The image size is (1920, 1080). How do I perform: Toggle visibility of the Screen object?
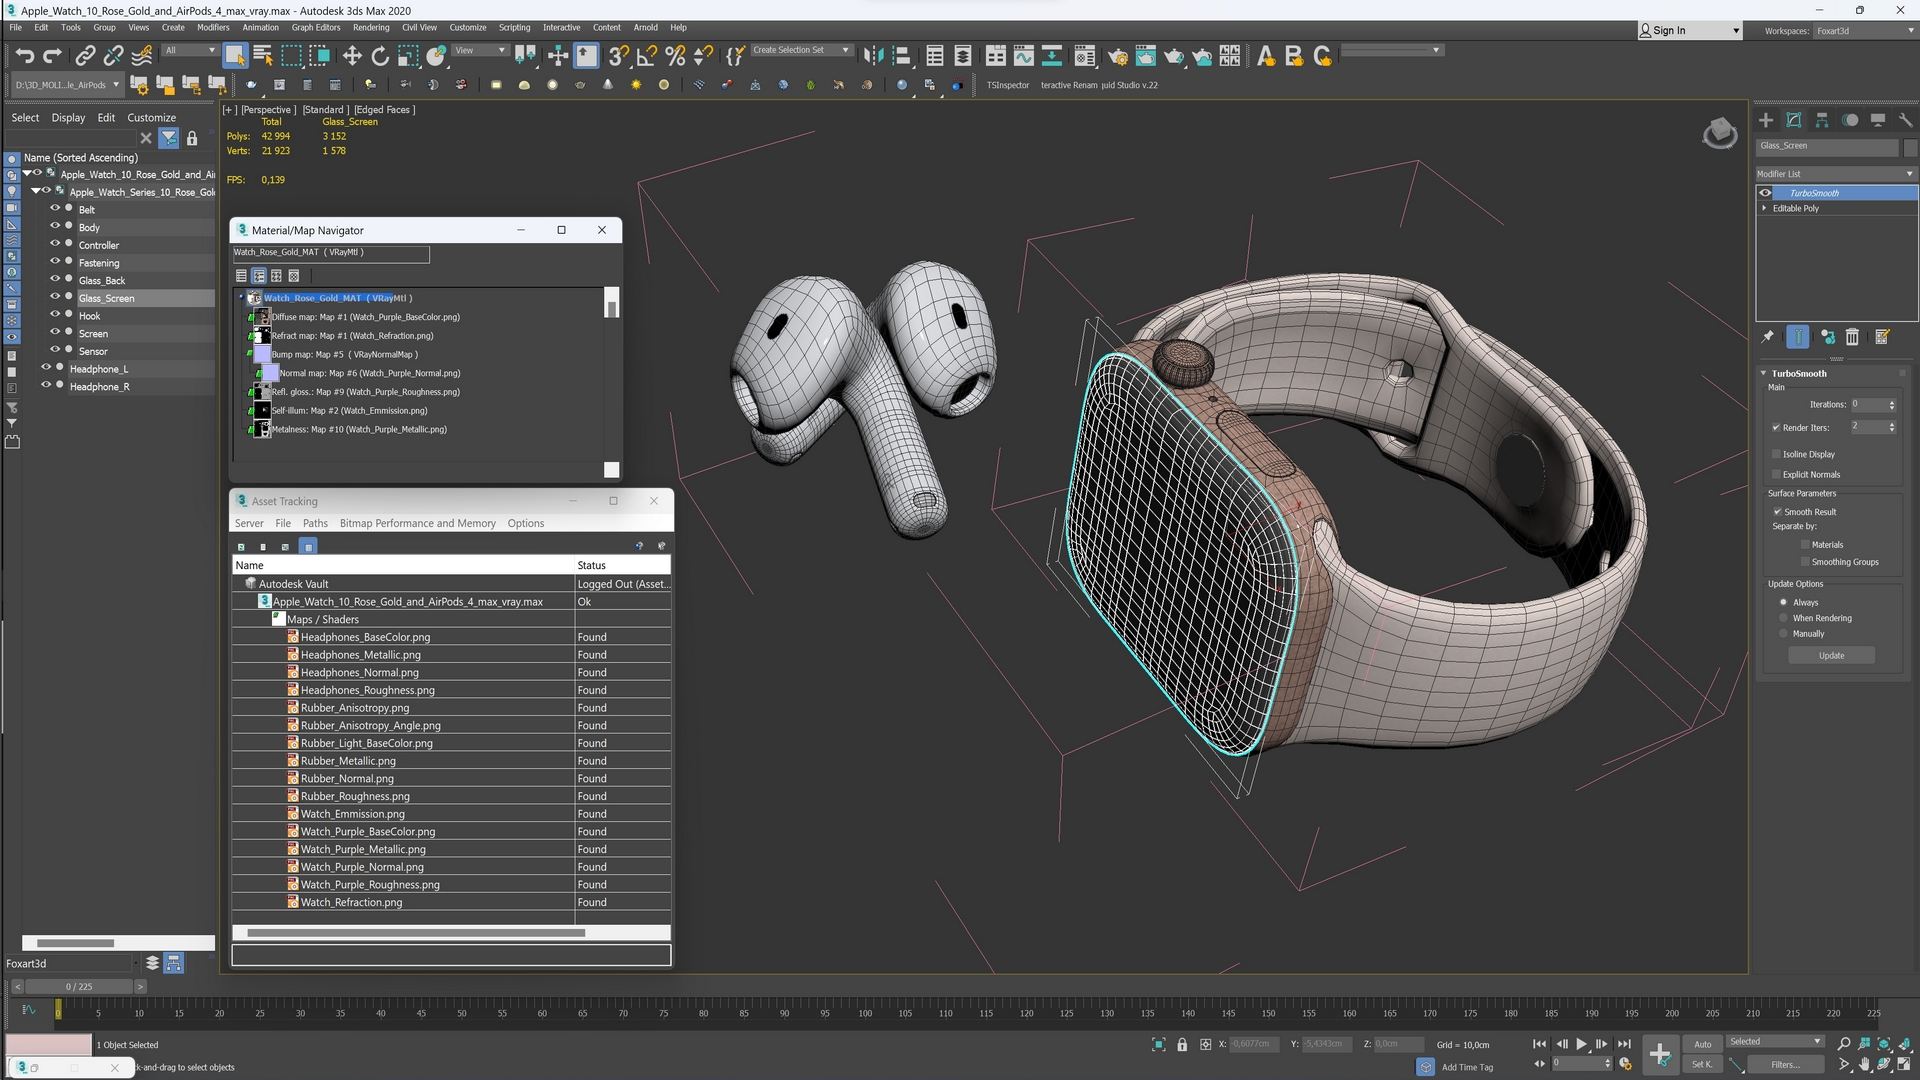point(55,333)
